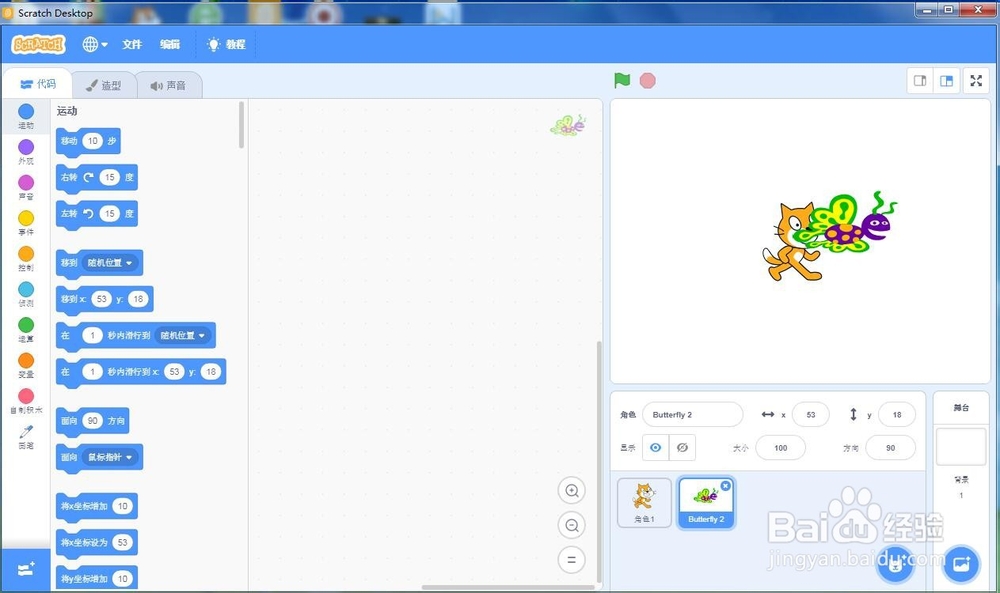1000x593 pixels.
Task: Open the 文件 menu
Action: pyautogui.click(x=132, y=44)
